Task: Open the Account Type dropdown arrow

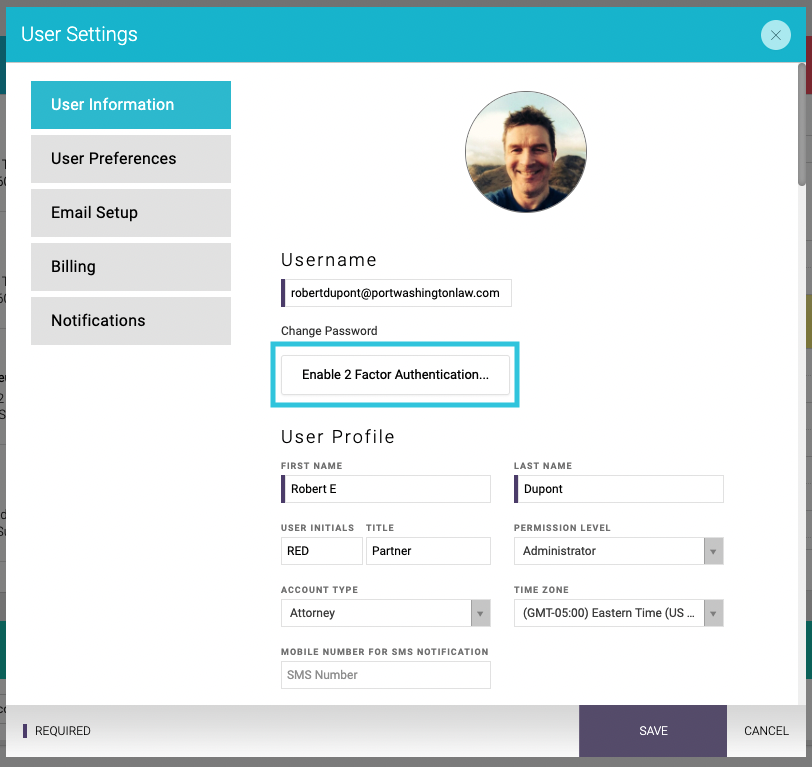Action: (480, 613)
